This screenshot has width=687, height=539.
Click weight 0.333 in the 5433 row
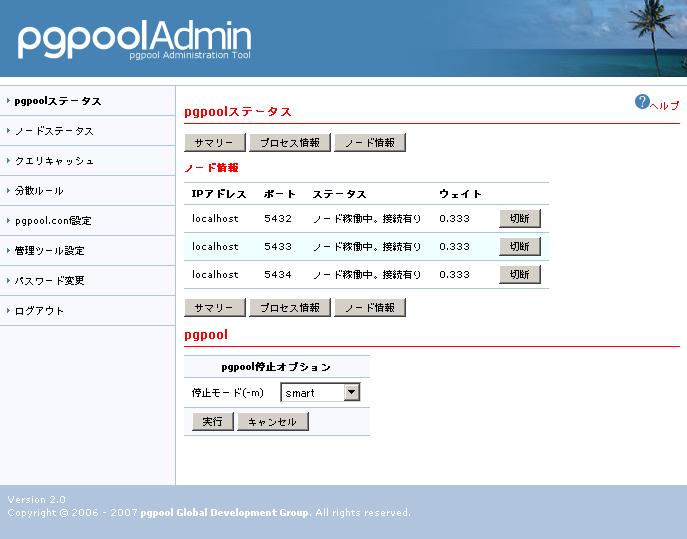[454, 246]
